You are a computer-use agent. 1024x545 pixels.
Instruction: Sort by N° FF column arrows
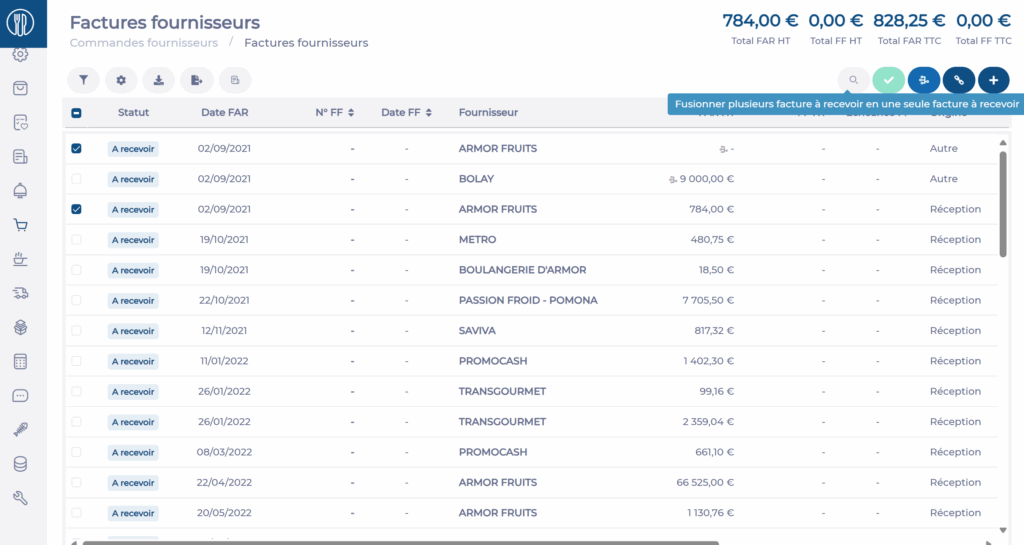click(351, 113)
